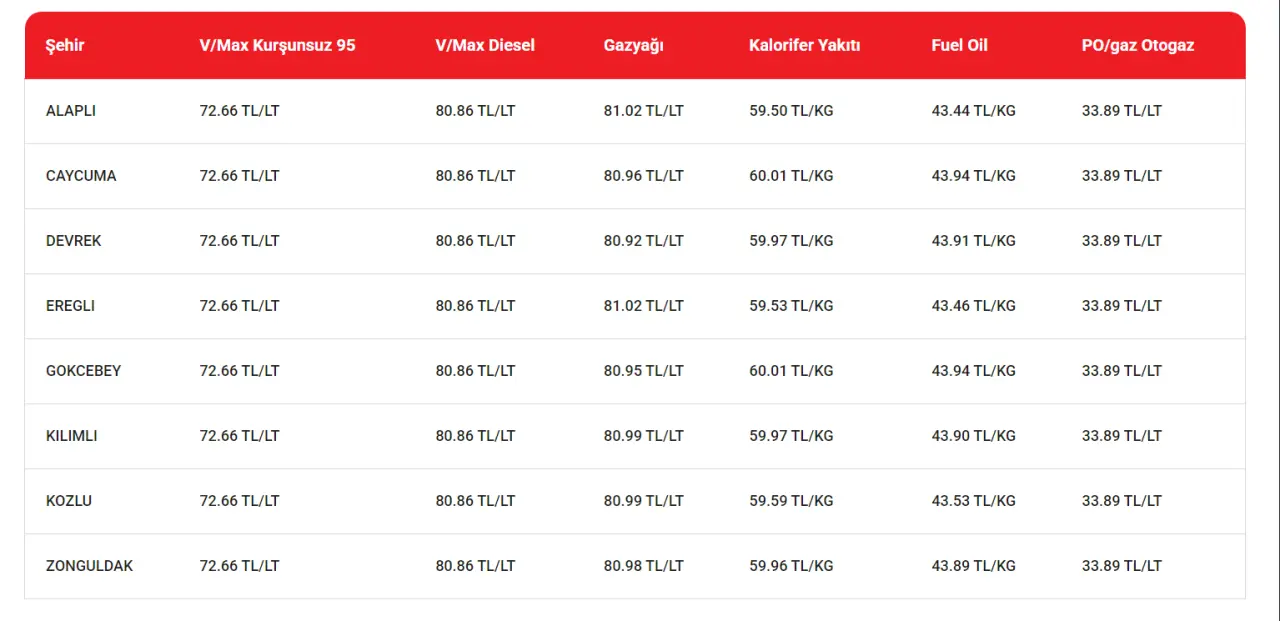Select the Fuel Oil column header

(x=960, y=46)
